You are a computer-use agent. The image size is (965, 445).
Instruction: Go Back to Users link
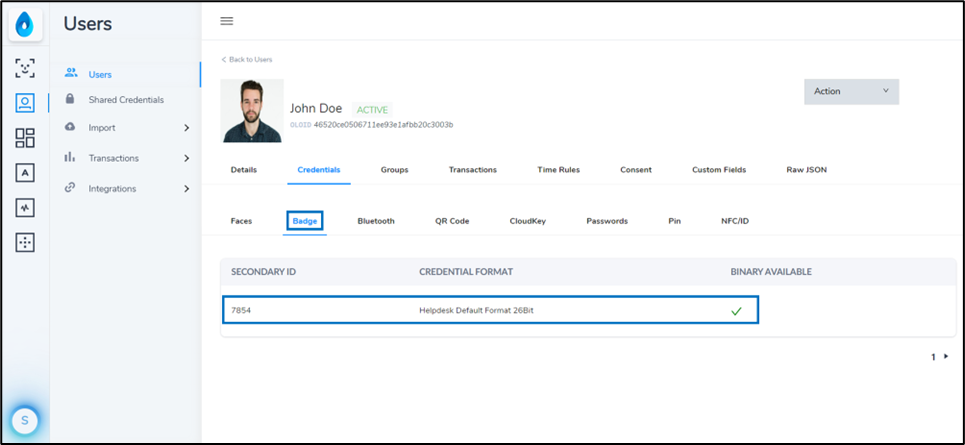click(247, 60)
